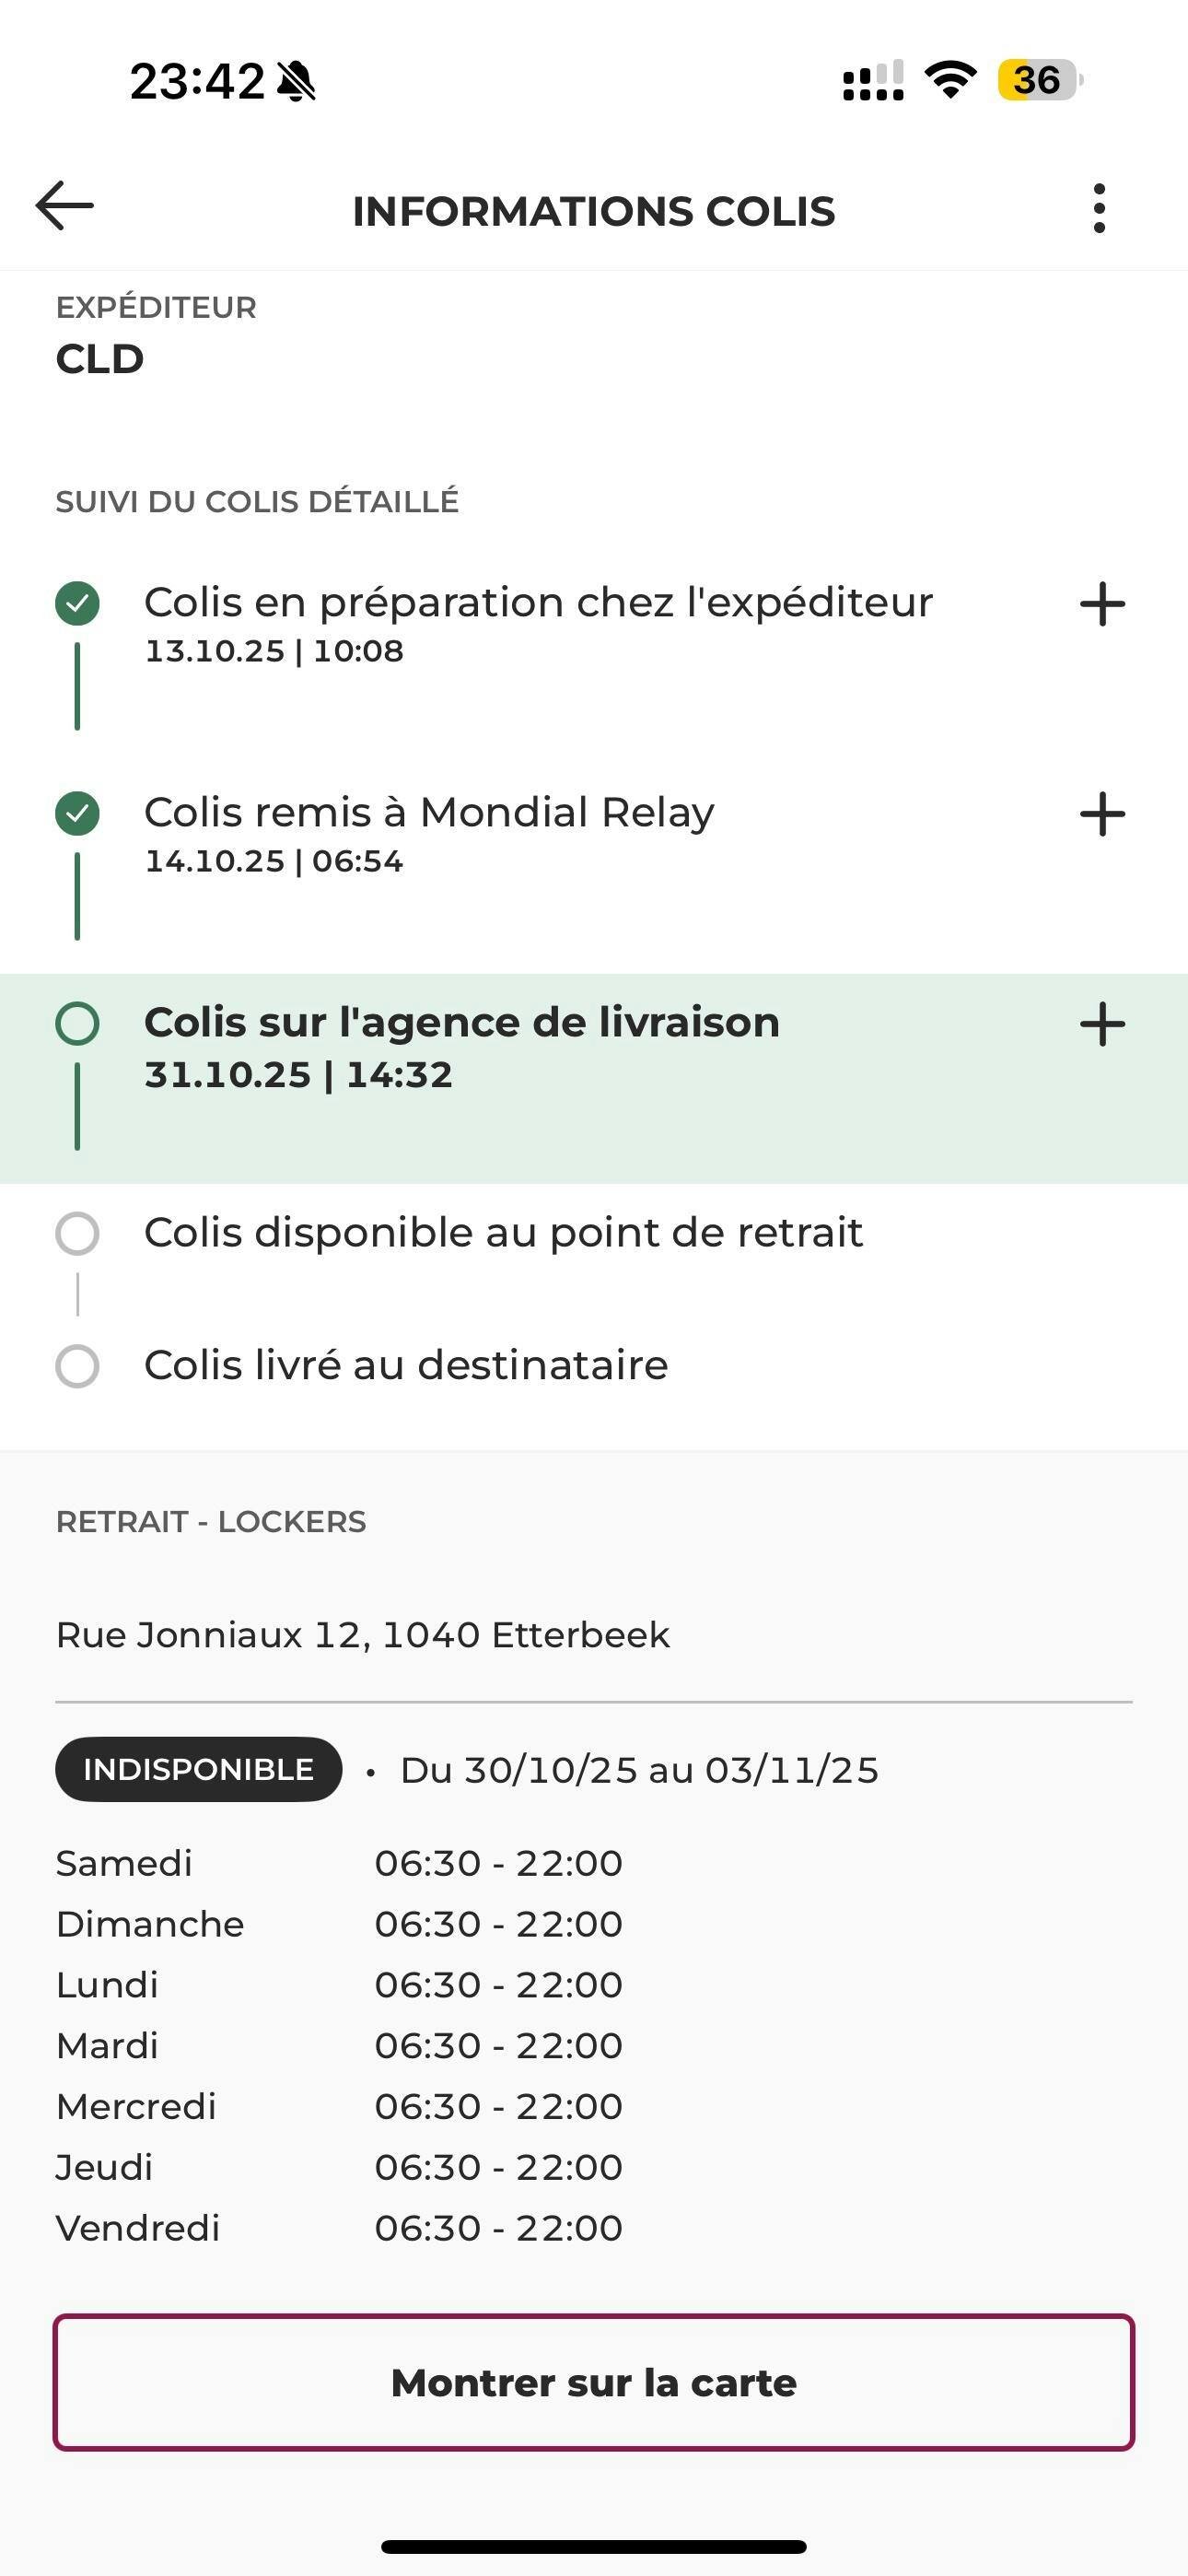Select the 'Colis livré au destinataire' circle
The width and height of the screenshot is (1188, 2576).
(77, 1366)
